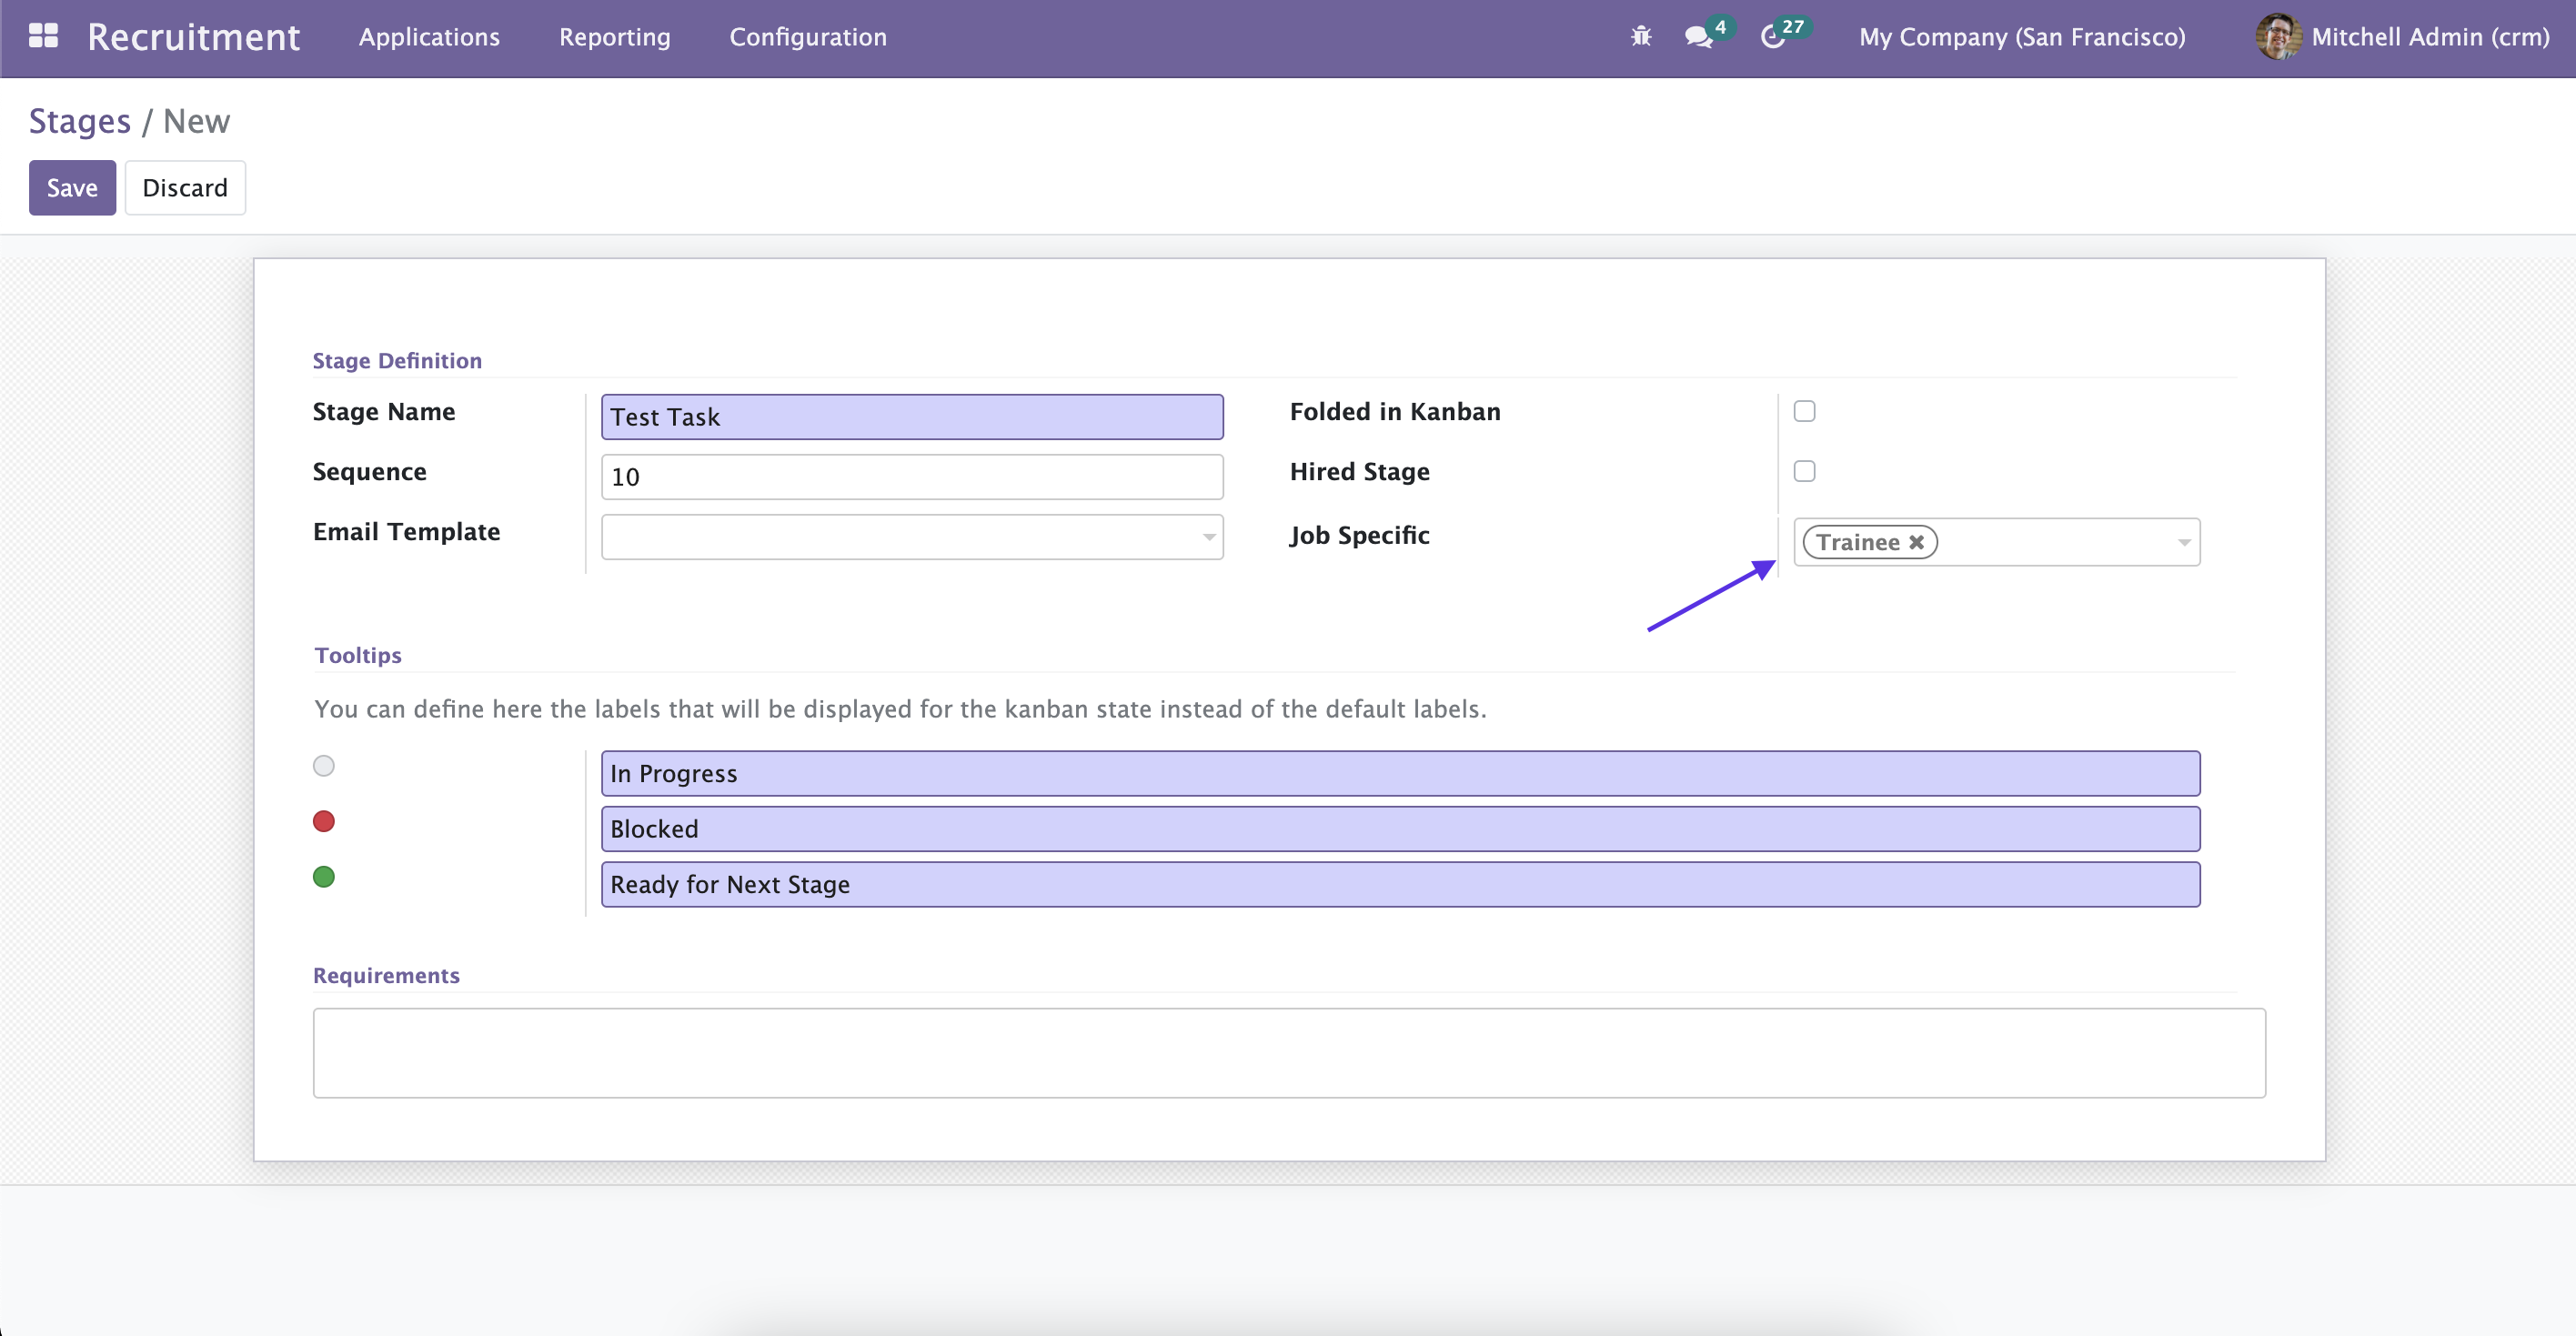Enable the Folded in Kanban checkbox
Screen dimensions: 2576x1336
coord(1805,411)
